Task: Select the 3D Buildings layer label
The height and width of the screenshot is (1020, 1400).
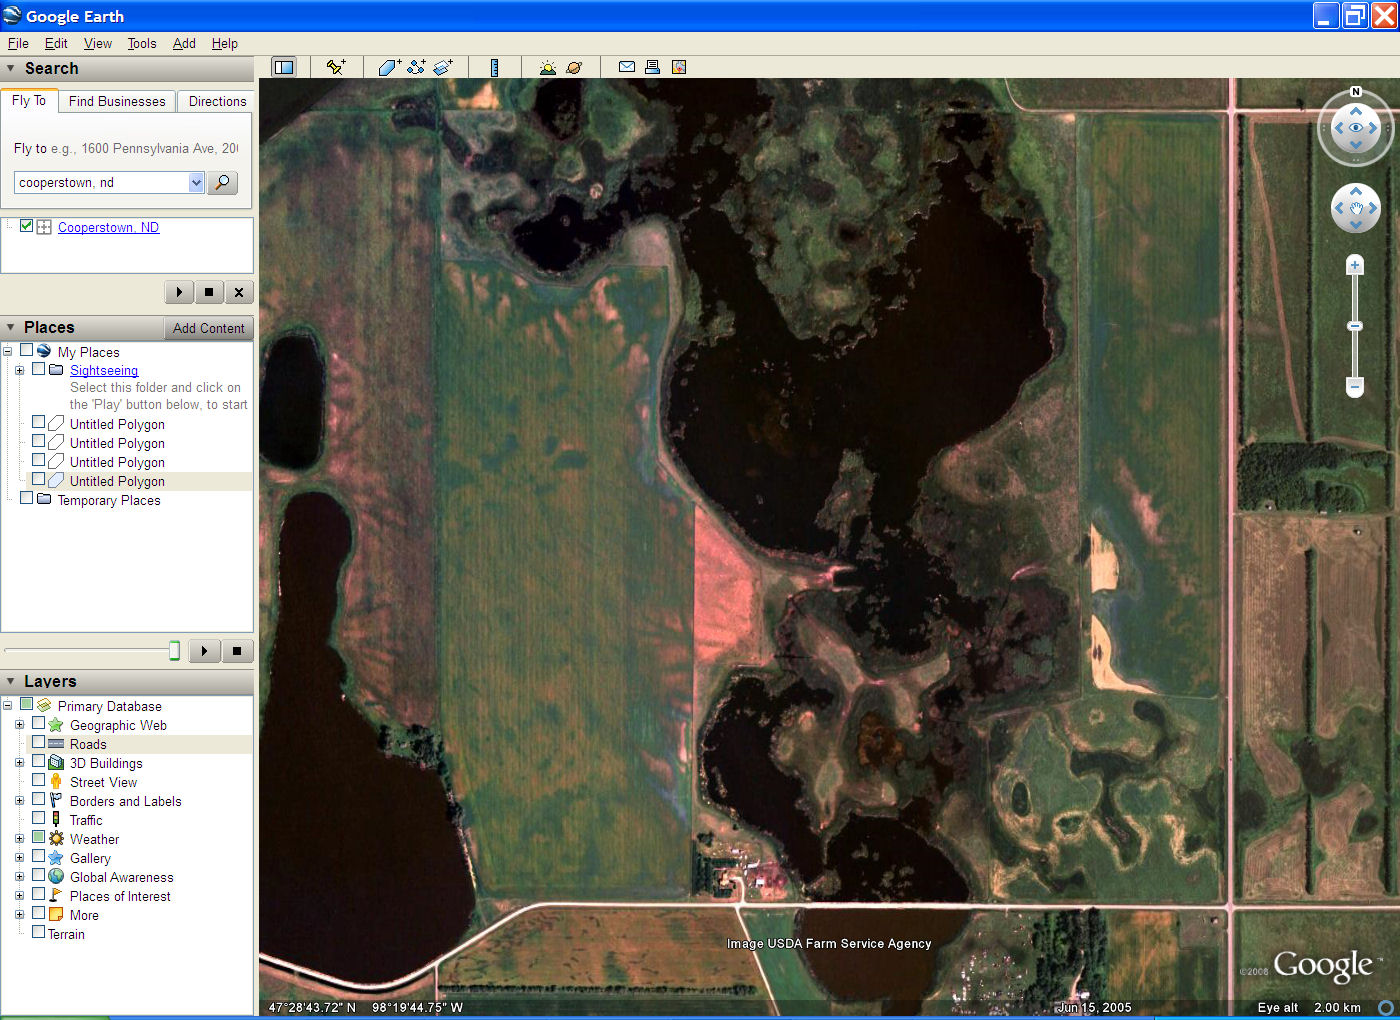Action: [106, 763]
